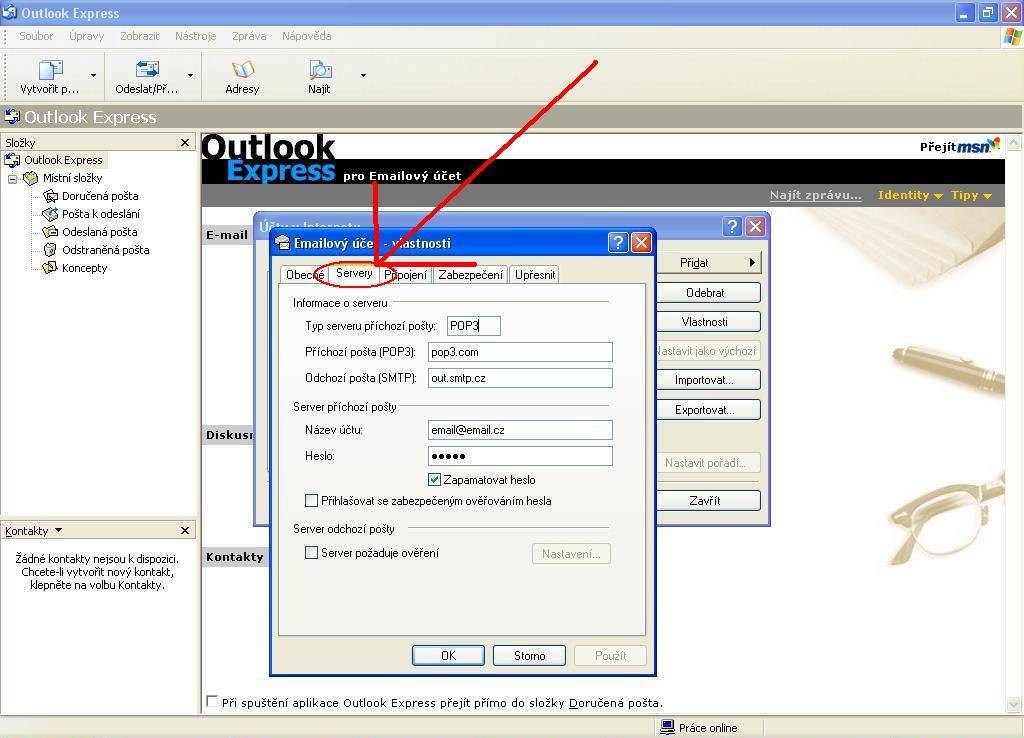Click the Název účtu field
The width and height of the screenshot is (1024, 738).
click(x=520, y=430)
